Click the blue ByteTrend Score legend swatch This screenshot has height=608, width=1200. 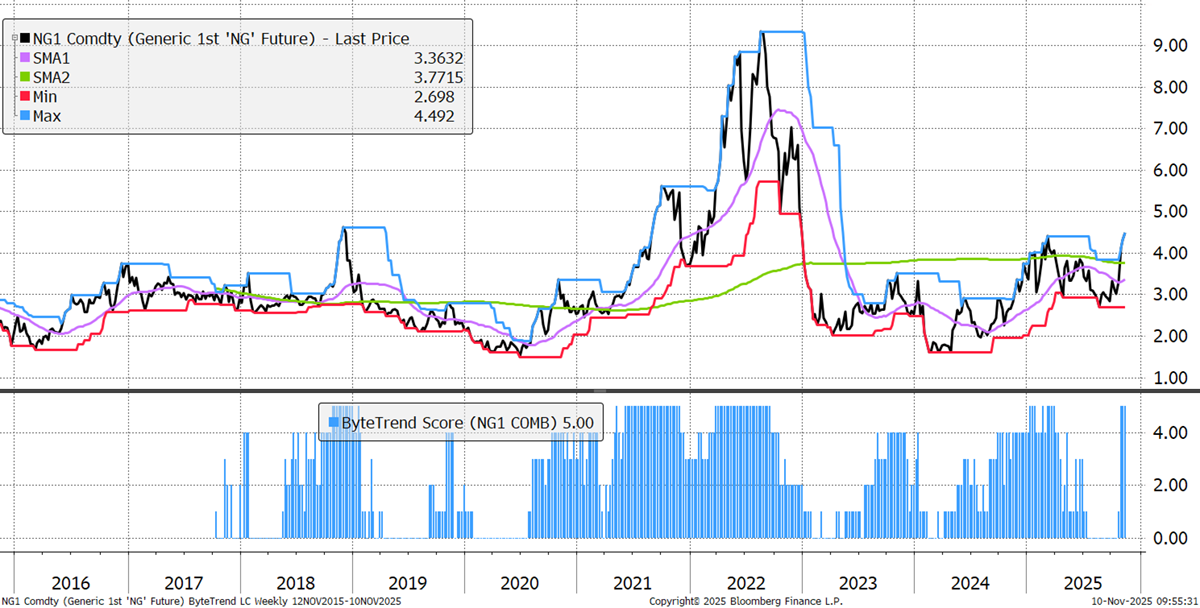coord(333,423)
